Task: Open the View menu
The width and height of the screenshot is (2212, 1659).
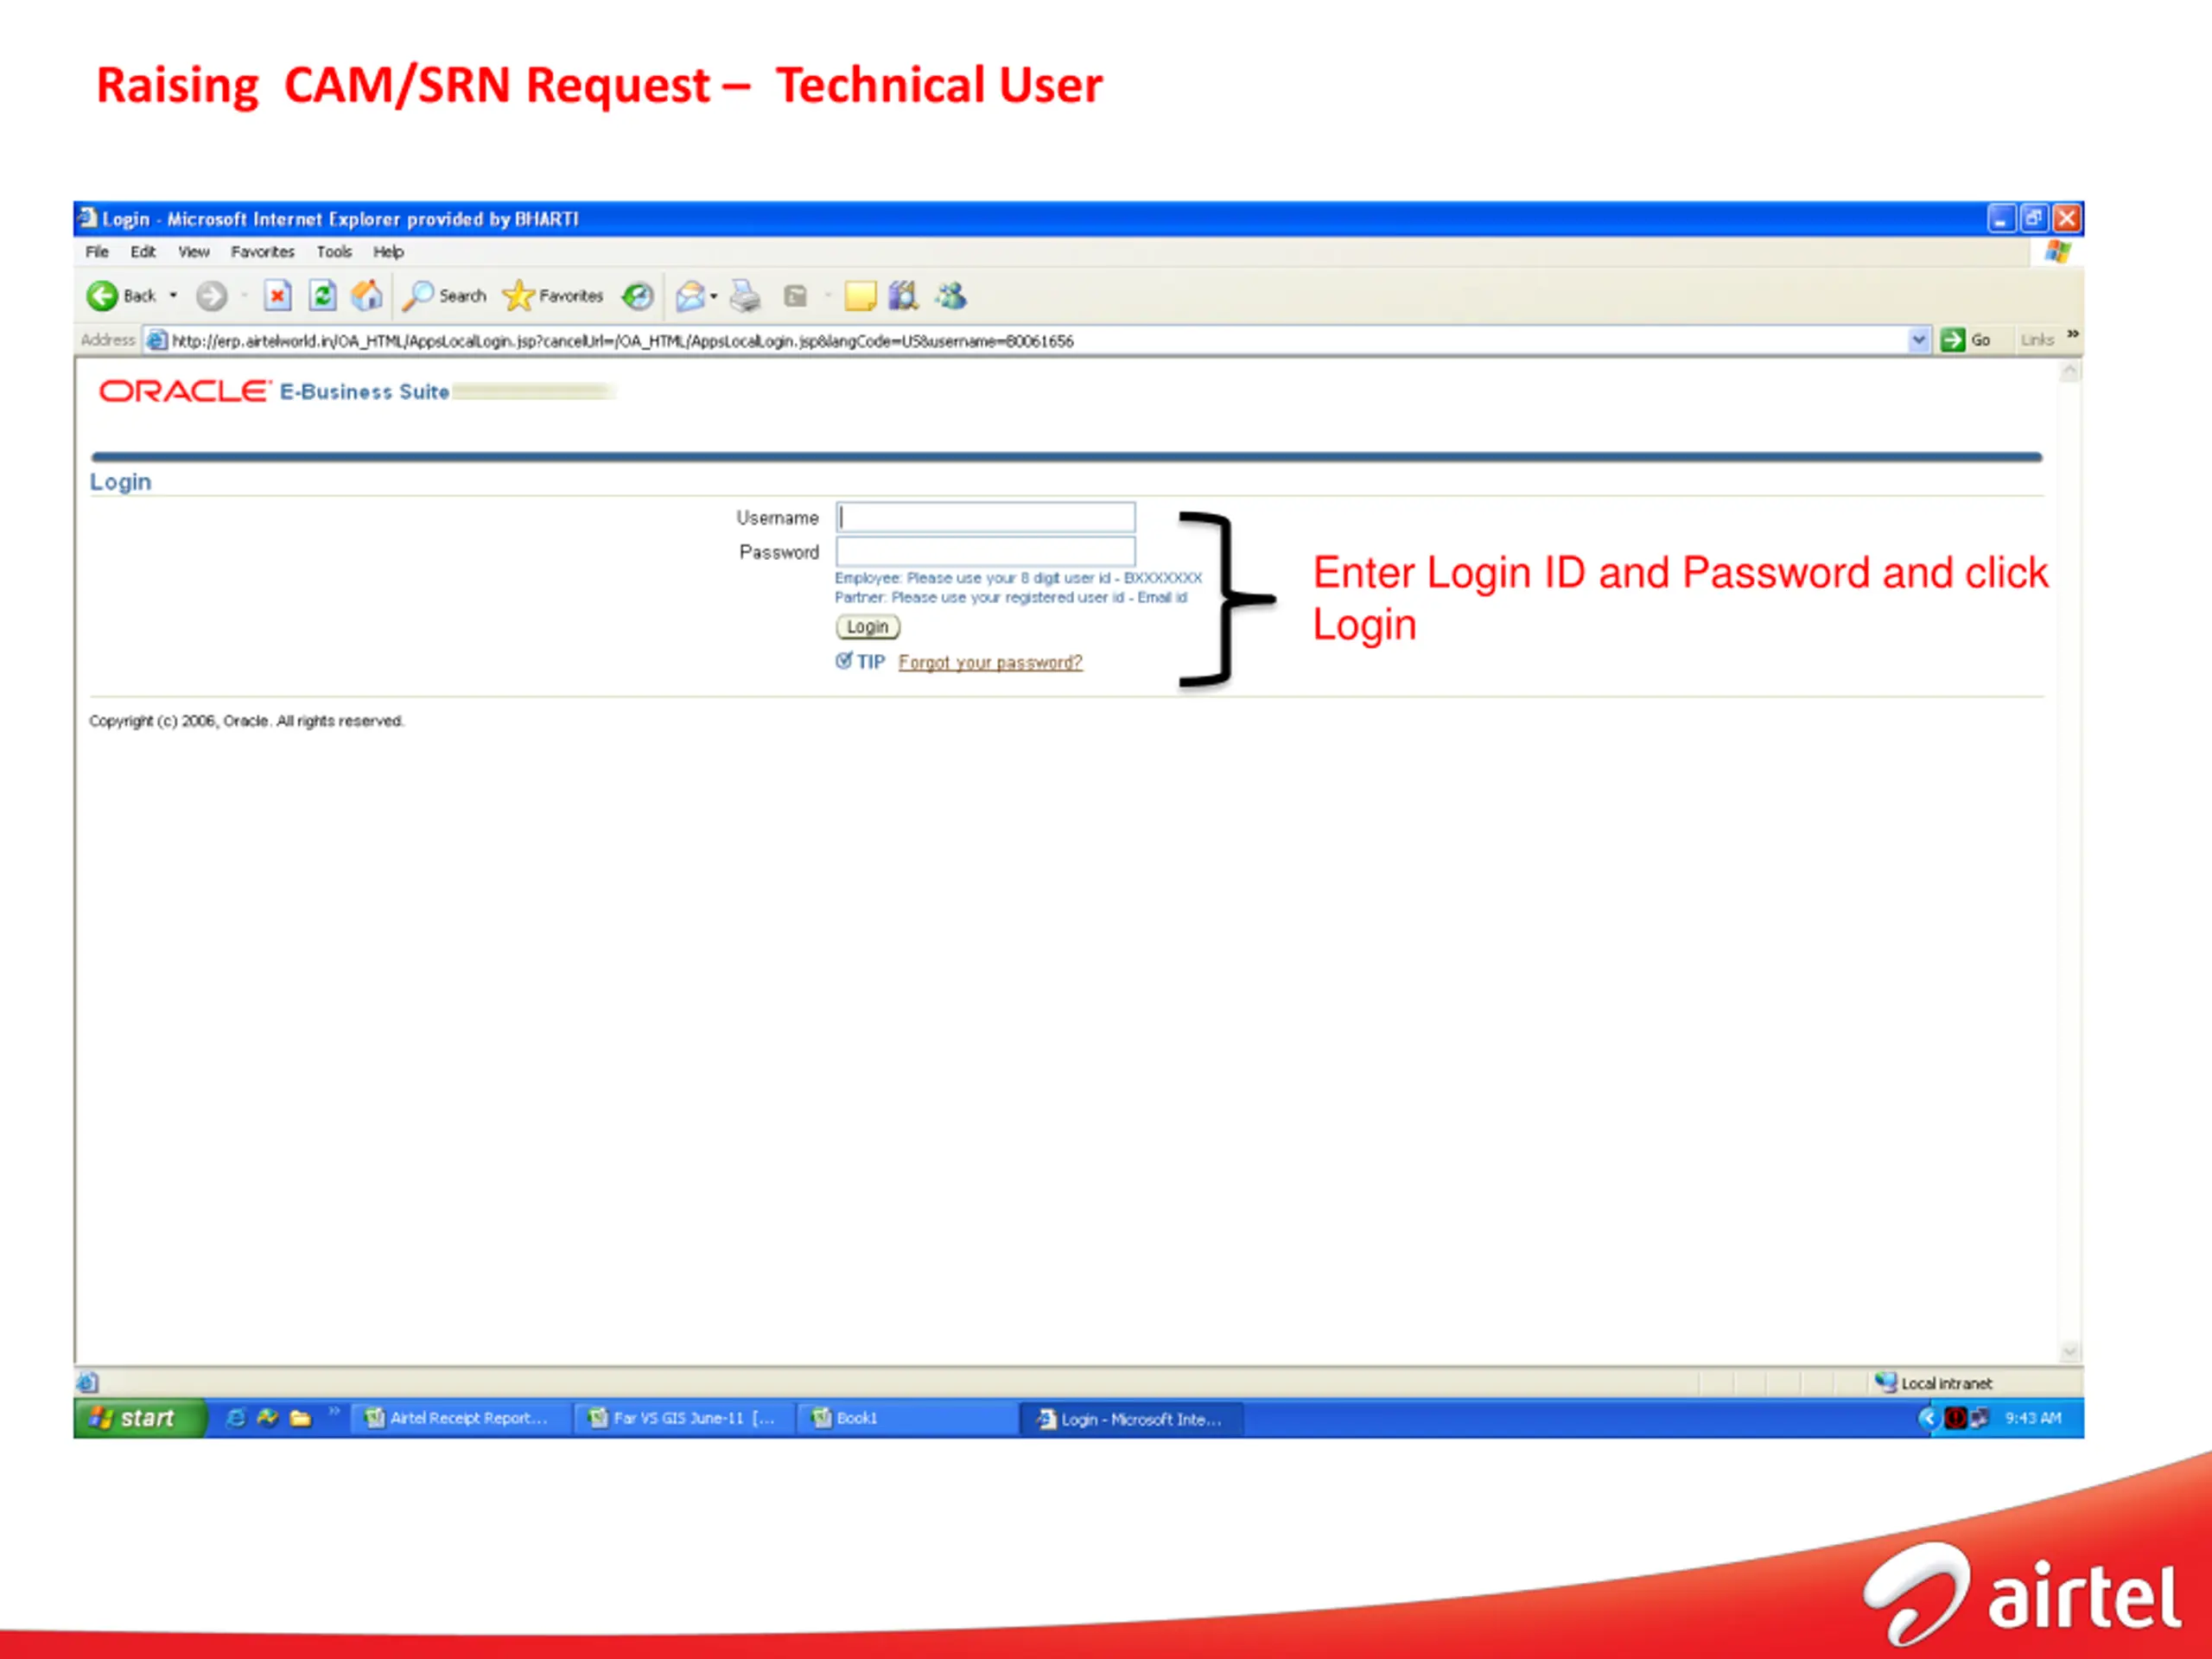Action: point(194,252)
